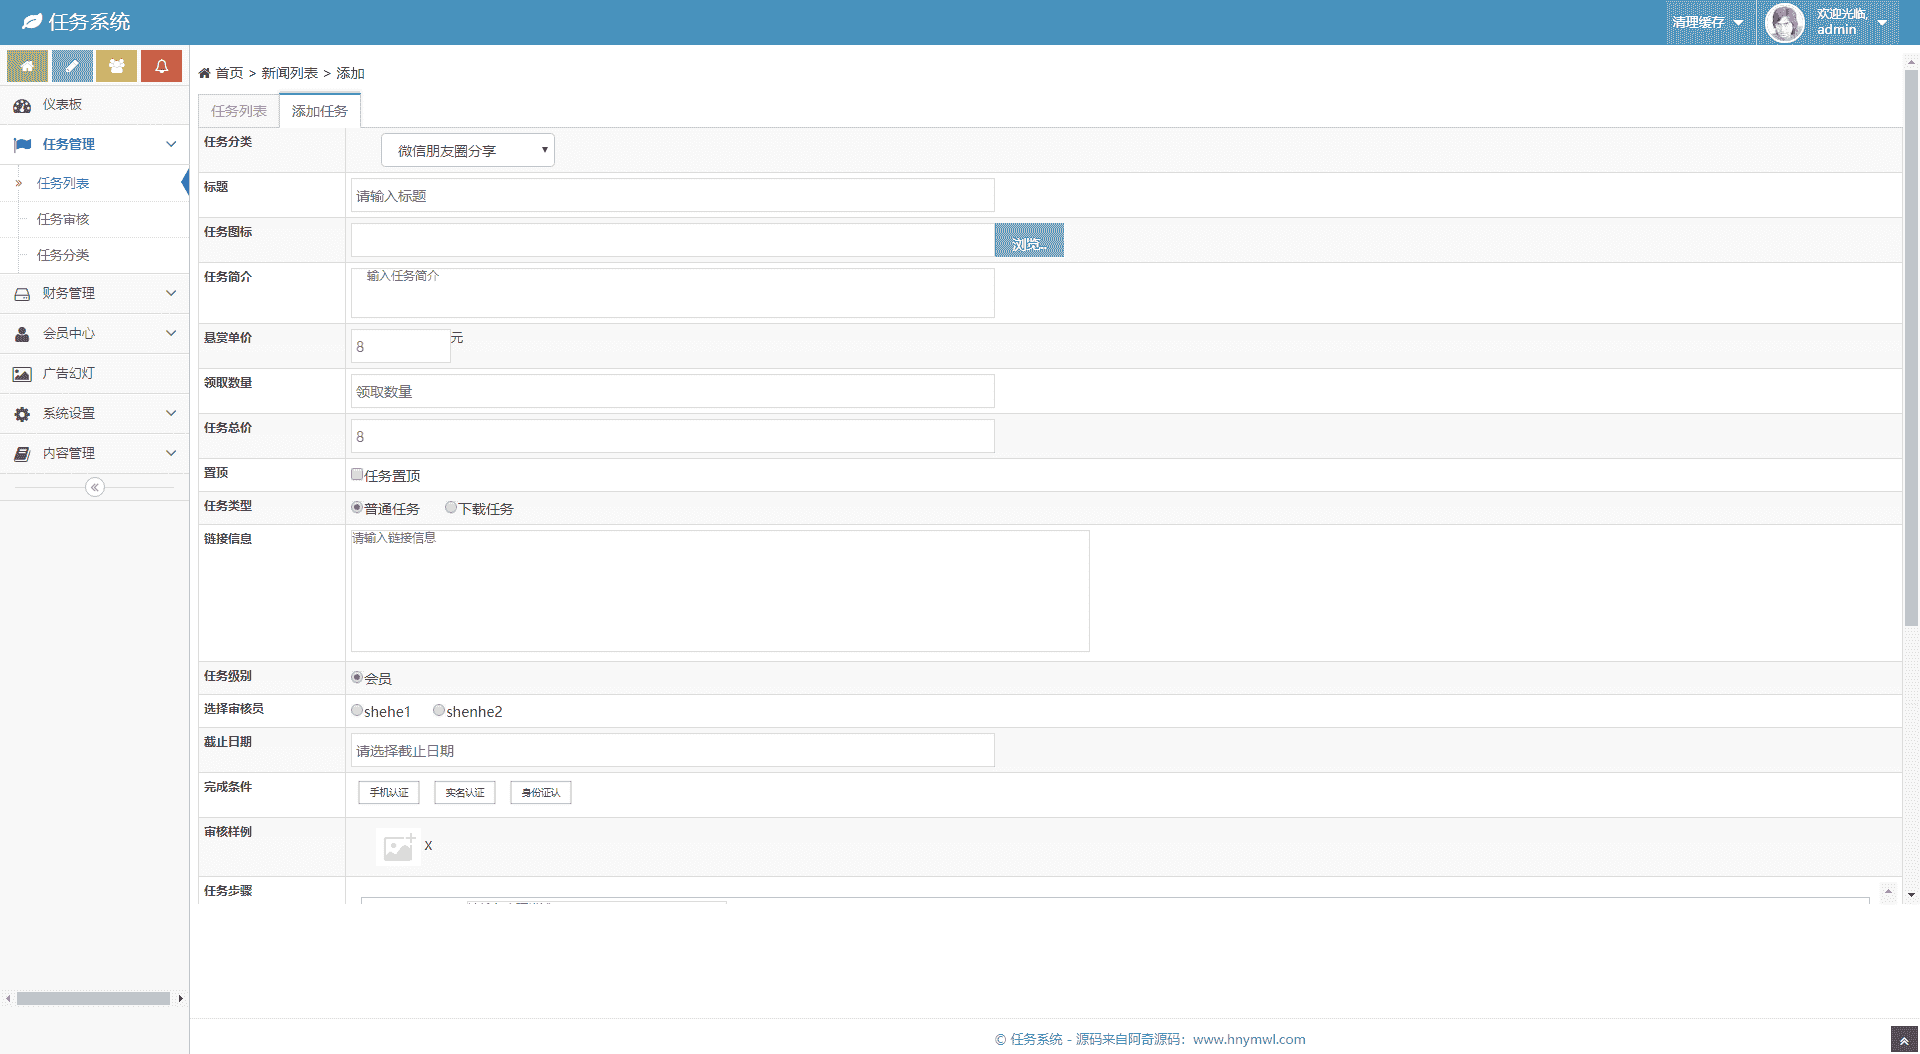Viewport: 1920px width, 1054px height.
Task: Click the sidebar horizontal scrollbar
Action: click(x=93, y=998)
